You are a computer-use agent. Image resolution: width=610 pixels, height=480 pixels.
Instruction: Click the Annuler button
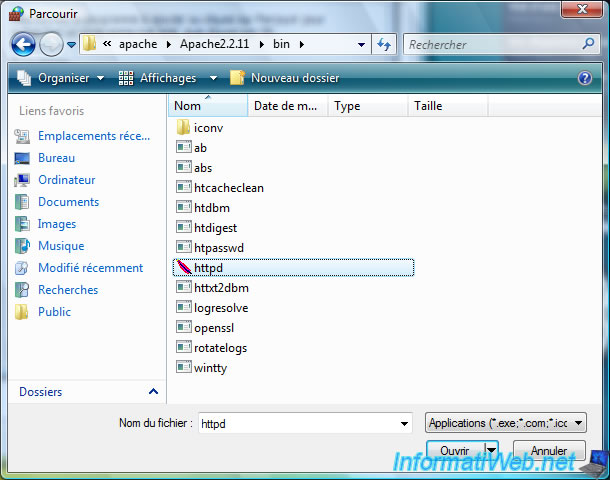point(549,451)
